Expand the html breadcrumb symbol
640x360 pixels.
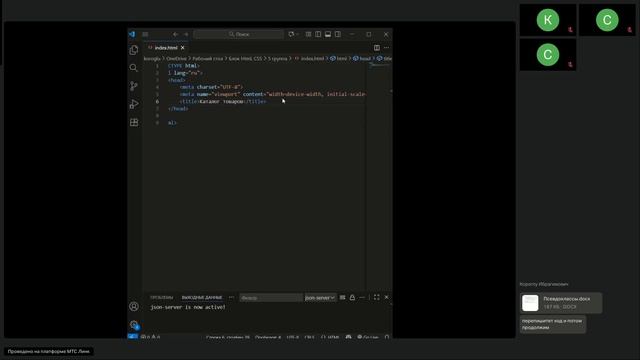339,59
